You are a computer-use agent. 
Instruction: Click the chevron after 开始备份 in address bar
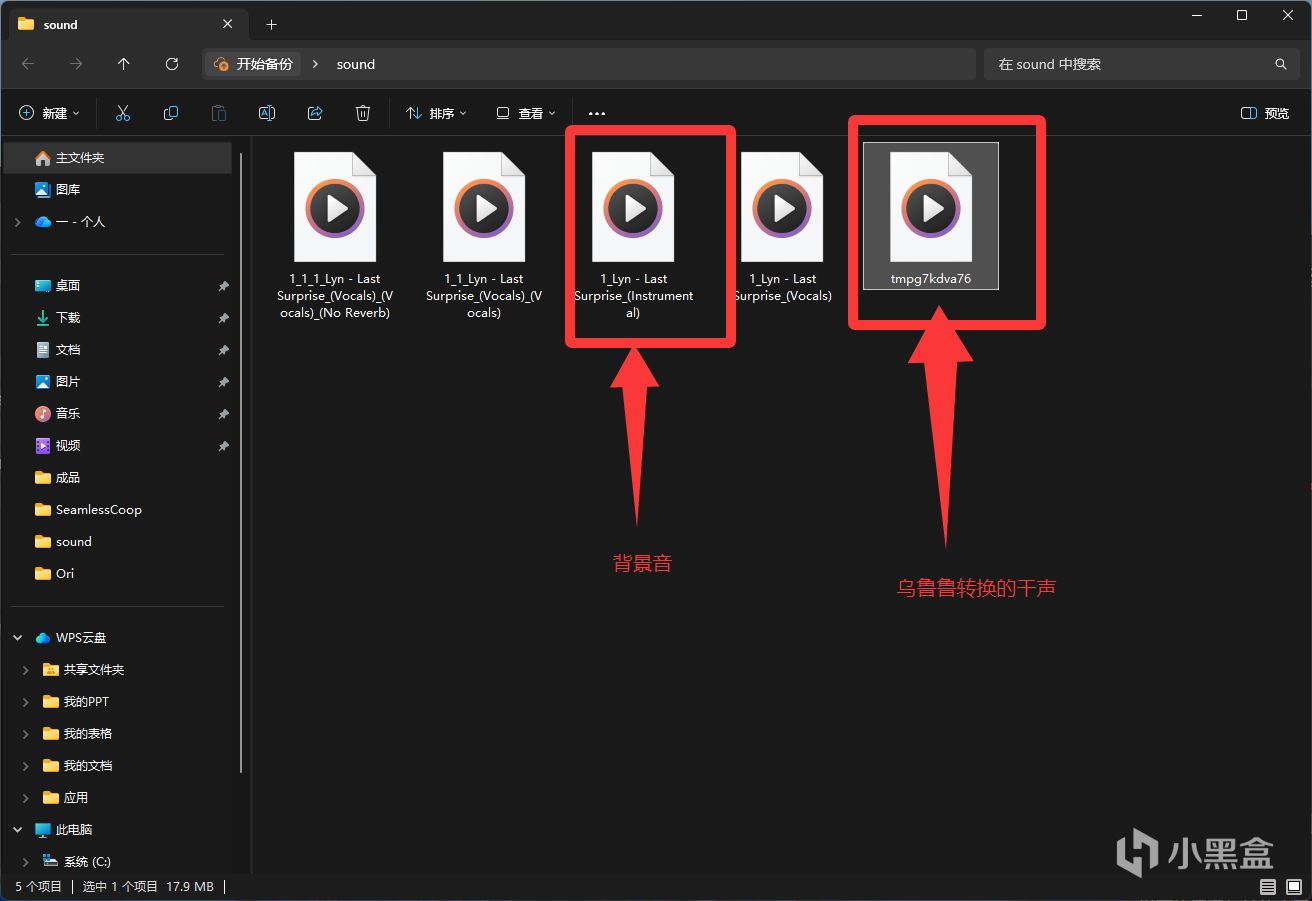coord(315,64)
